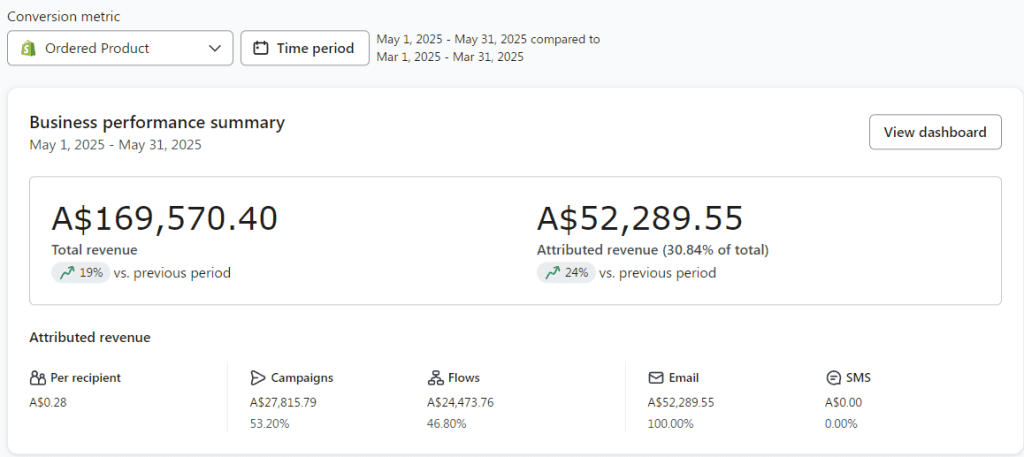This screenshot has height=457, width=1024.
Task: Select the A$169,570.40 total revenue figure
Action: coord(165,218)
